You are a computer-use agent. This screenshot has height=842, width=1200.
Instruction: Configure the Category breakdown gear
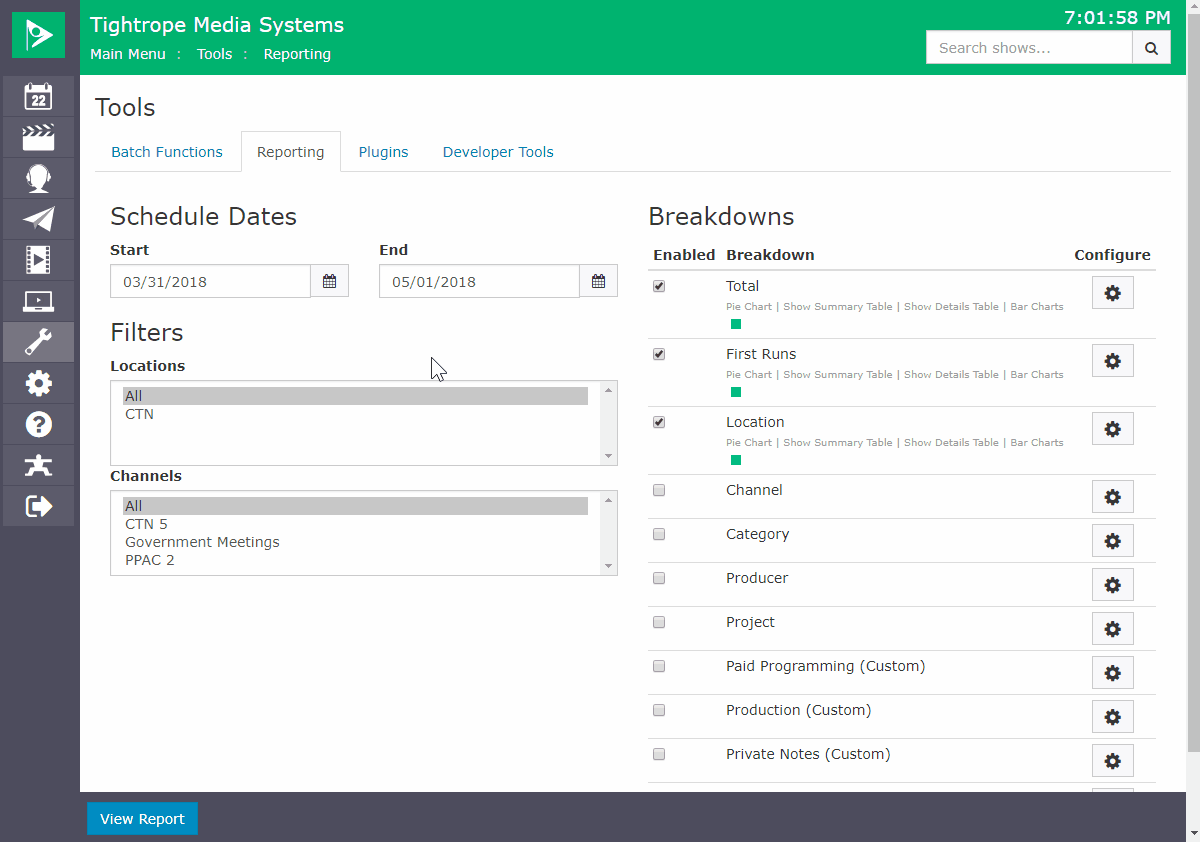click(x=1112, y=541)
